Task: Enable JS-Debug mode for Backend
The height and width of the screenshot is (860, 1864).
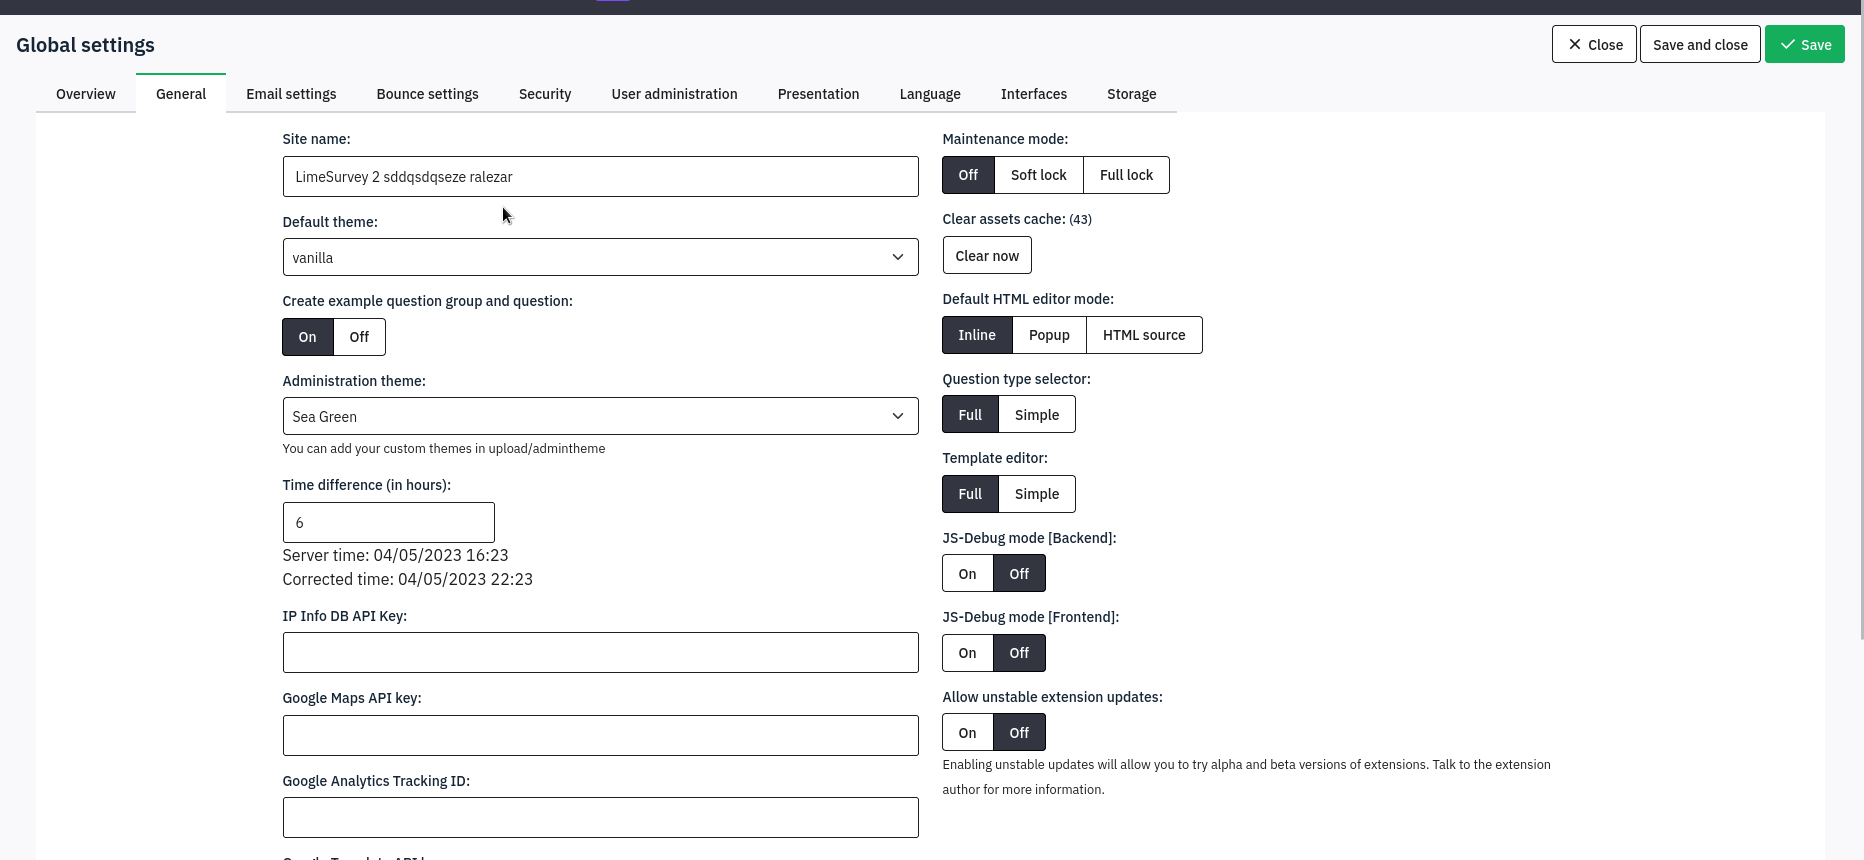Action: point(967,574)
